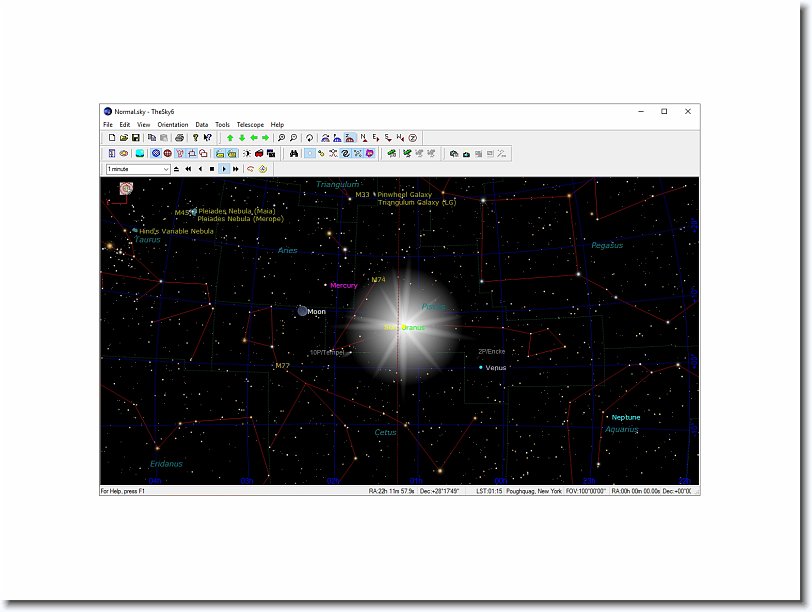Click the Neptune label on the chart
This screenshot has width=812, height=612.
tap(626, 417)
